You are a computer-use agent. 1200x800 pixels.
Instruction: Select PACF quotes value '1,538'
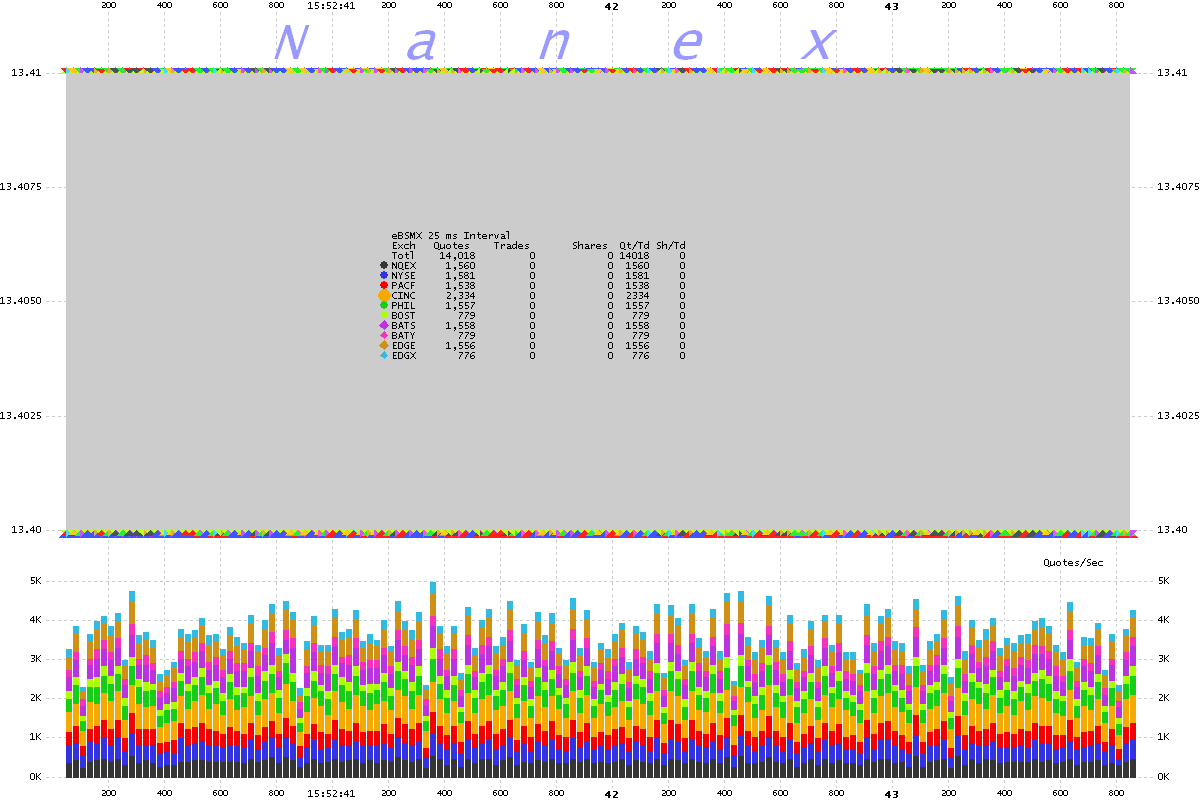460,285
